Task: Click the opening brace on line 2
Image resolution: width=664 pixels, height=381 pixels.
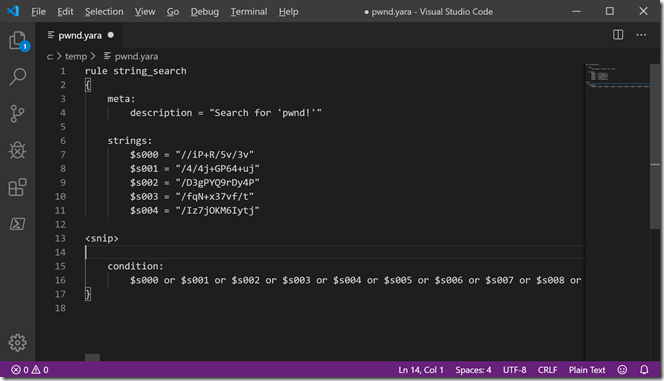Action: 88,85
